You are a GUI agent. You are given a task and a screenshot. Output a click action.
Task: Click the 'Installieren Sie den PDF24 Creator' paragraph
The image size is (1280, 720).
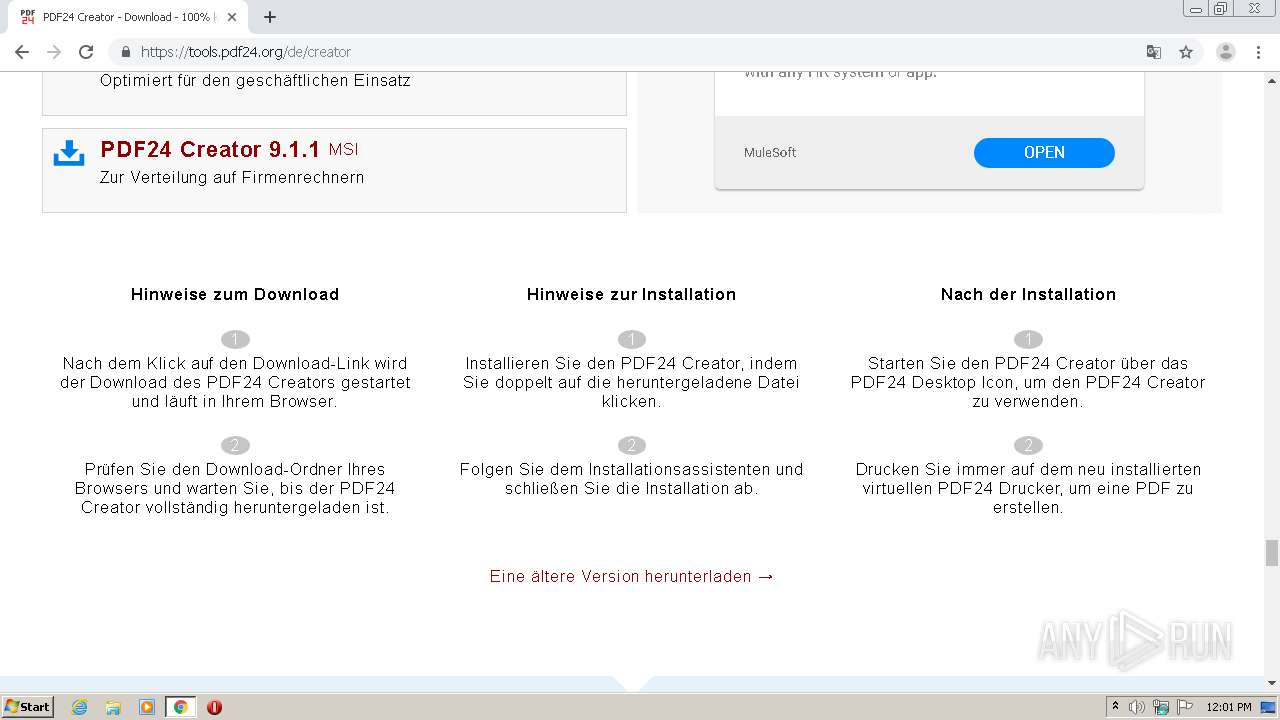pos(631,382)
